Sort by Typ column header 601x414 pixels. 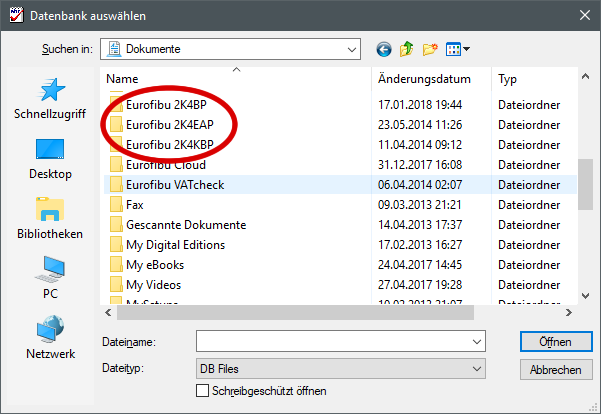pyautogui.click(x=534, y=79)
